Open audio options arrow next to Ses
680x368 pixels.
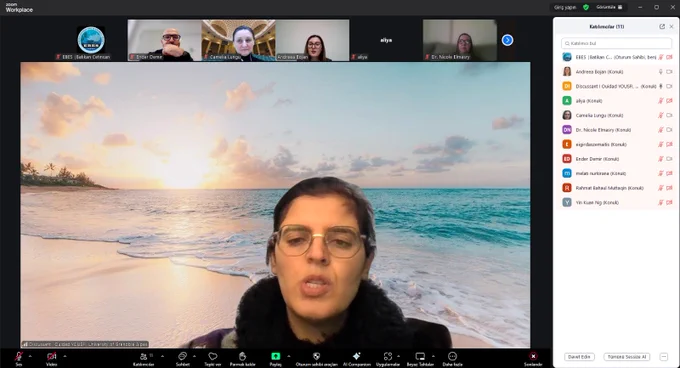point(30,356)
